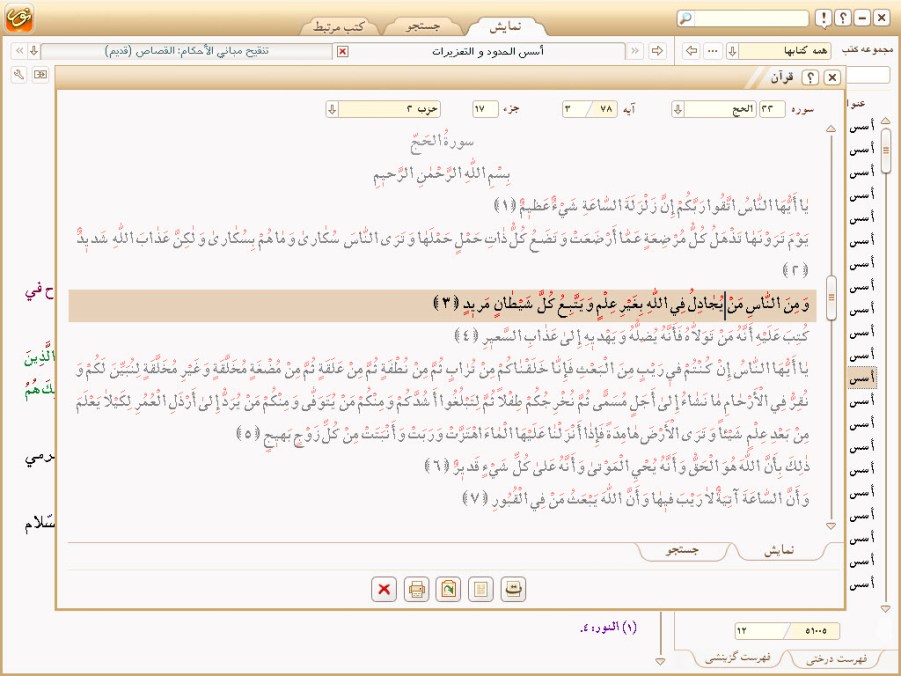Click the Arabic text display icon in bottom toolbar
This screenshot has height=676, width=901.
tap(513, 590)
